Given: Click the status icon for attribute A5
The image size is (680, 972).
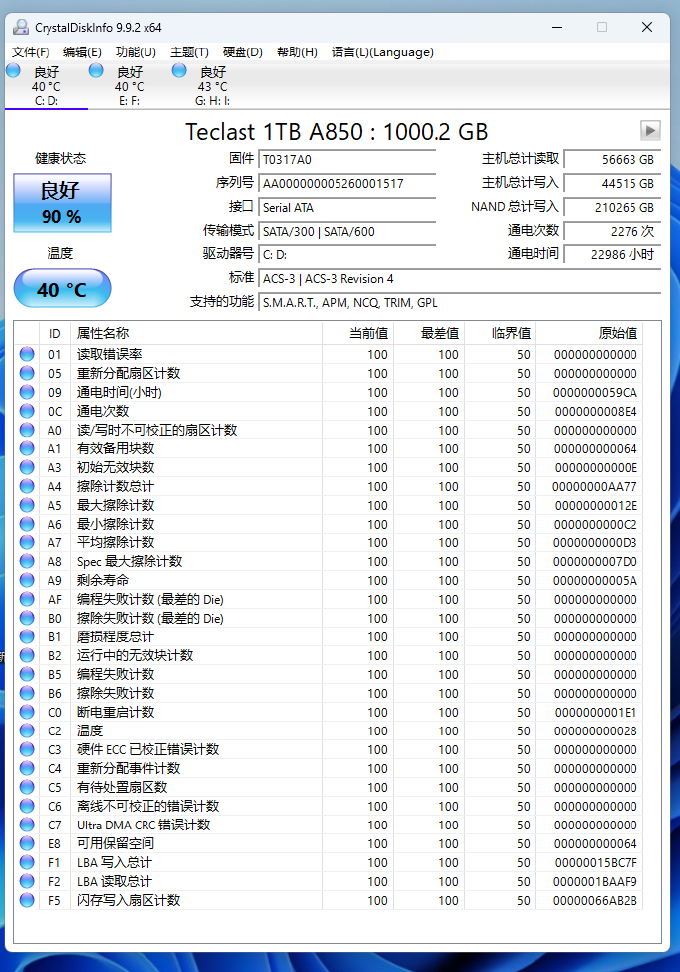Looking at the screenshot, I should (27, 505).
